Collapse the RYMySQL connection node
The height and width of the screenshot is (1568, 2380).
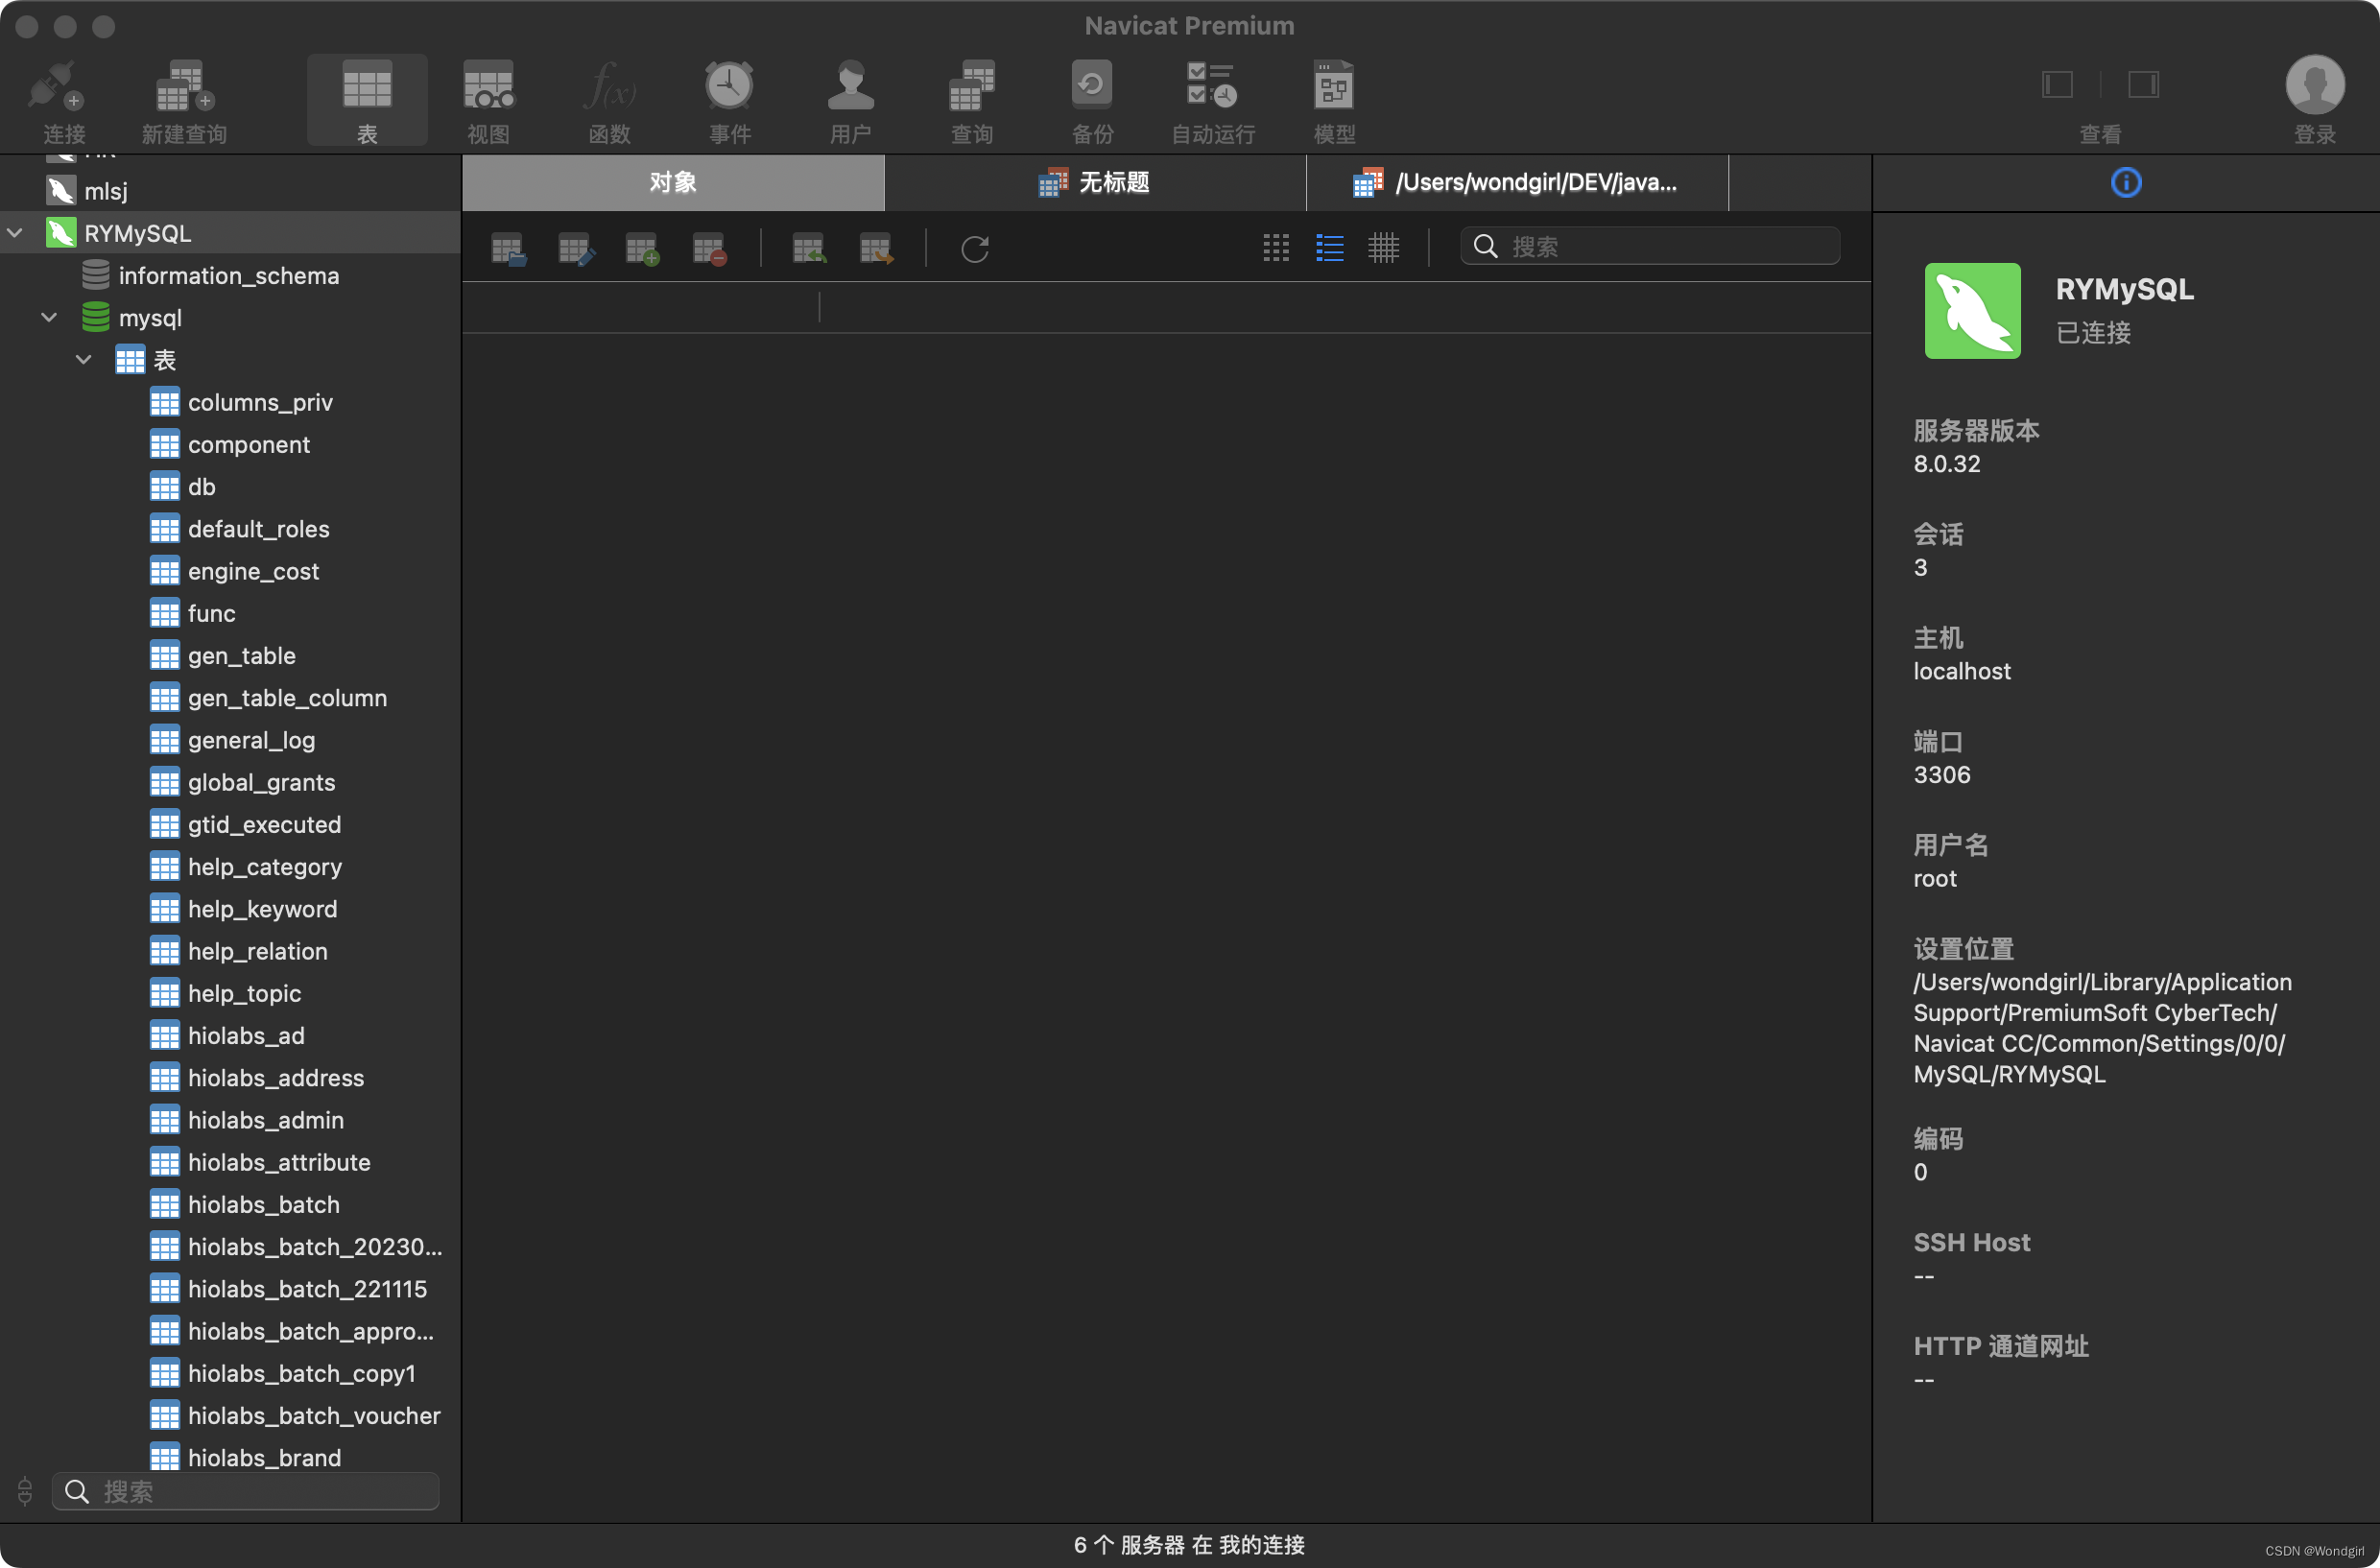[16, 233]
